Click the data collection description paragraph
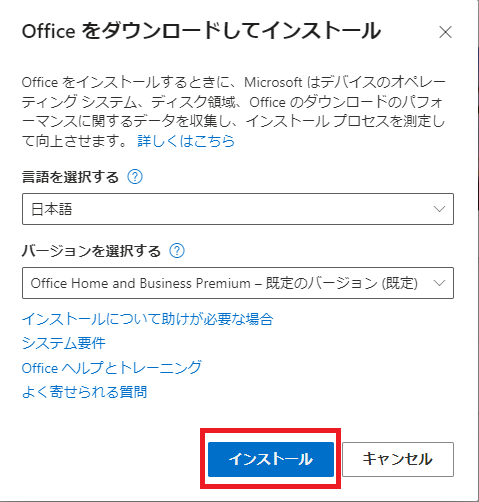The width and height of the screenshot is (479, 502). click(233, 111)
